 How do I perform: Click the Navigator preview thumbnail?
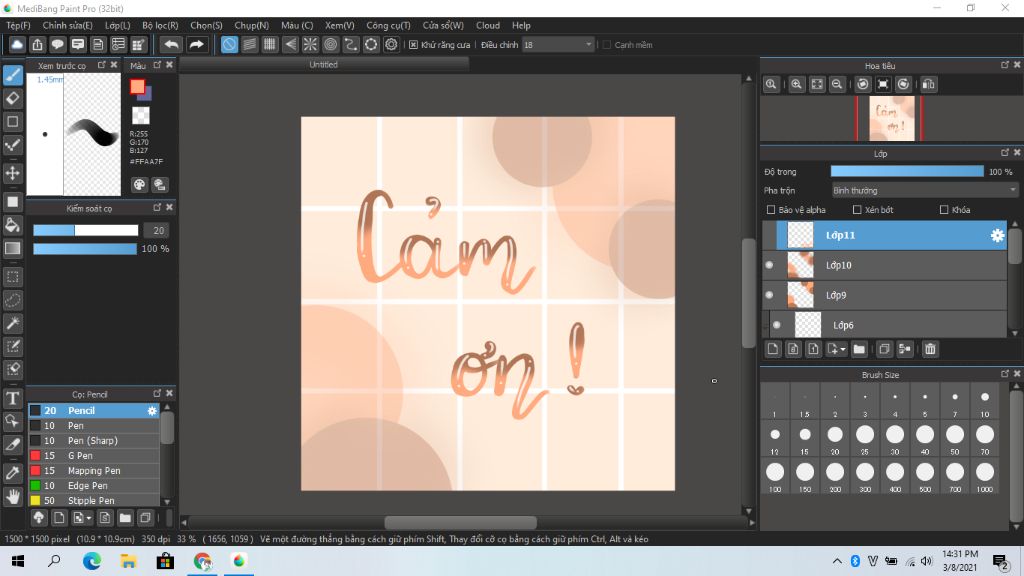pos(891,119)
